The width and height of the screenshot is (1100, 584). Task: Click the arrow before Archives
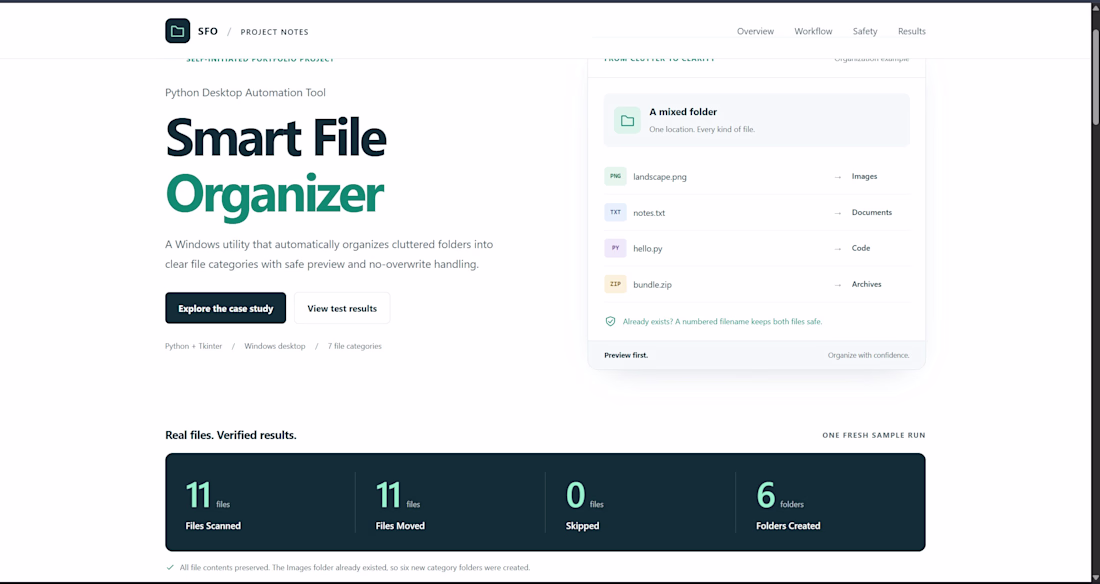click(x=838, y=285)
